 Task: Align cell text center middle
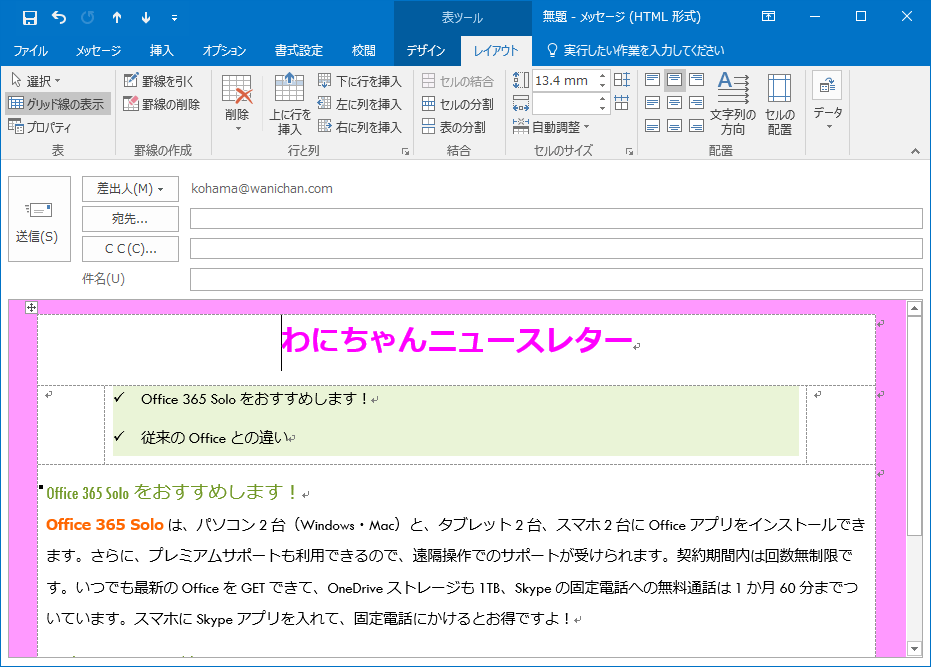coord(674,103)
